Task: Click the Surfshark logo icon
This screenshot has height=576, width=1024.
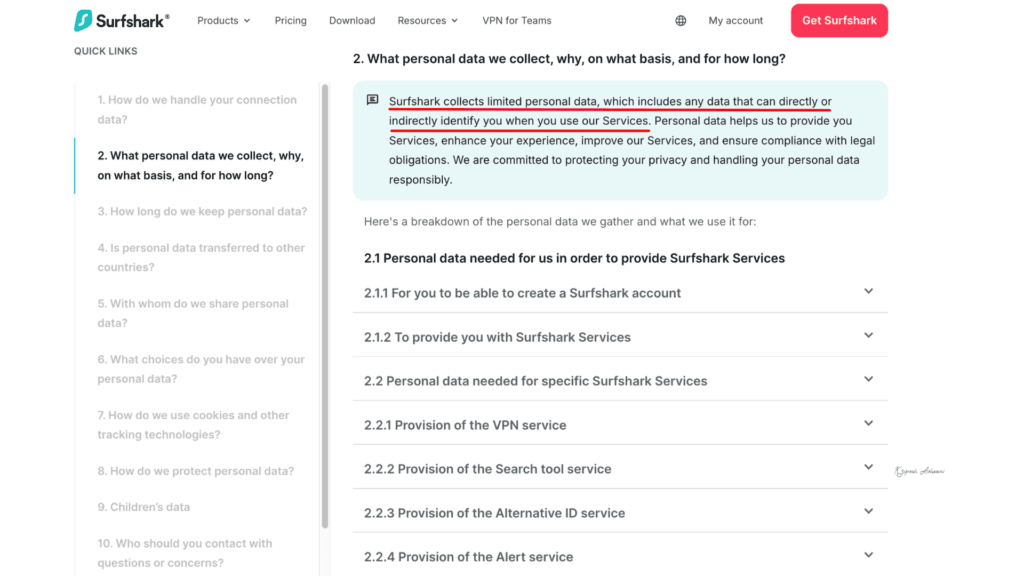Action: [80, 19]
